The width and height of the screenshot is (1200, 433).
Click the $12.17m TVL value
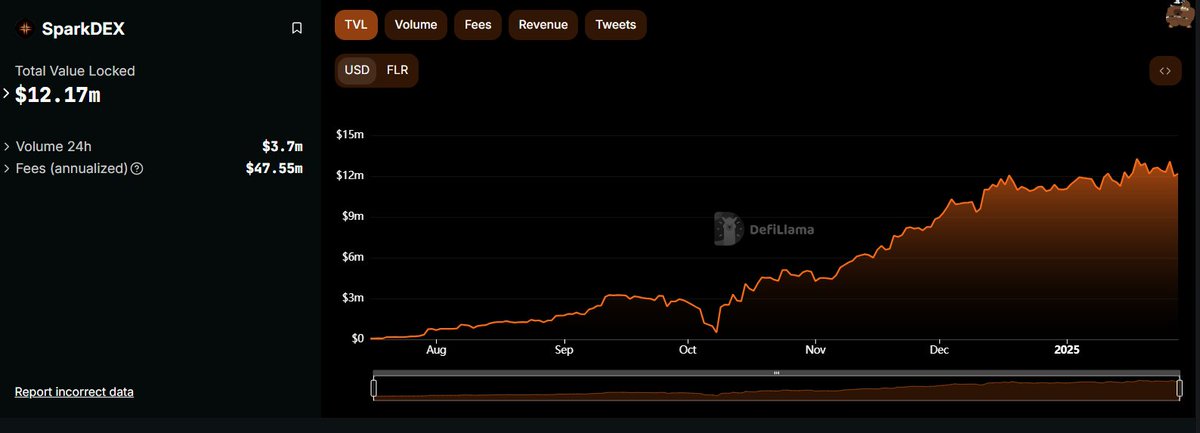[58, 96]
